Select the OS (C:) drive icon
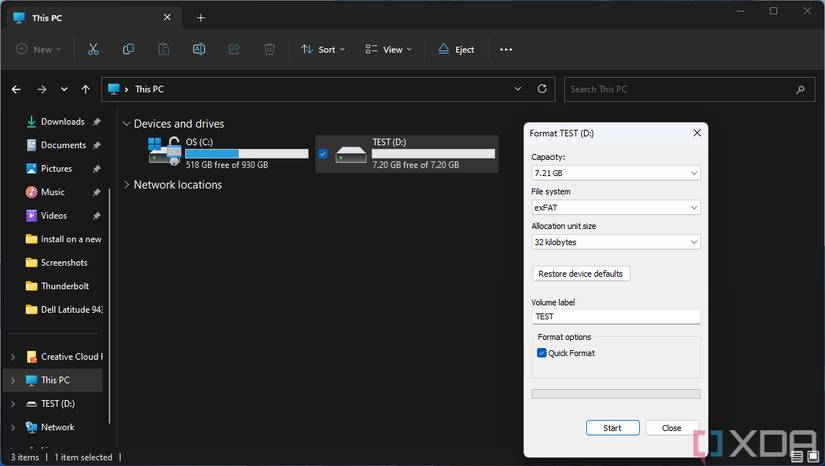Image resolution: width=825 pixels, height=466 pixels. point(165,151)
